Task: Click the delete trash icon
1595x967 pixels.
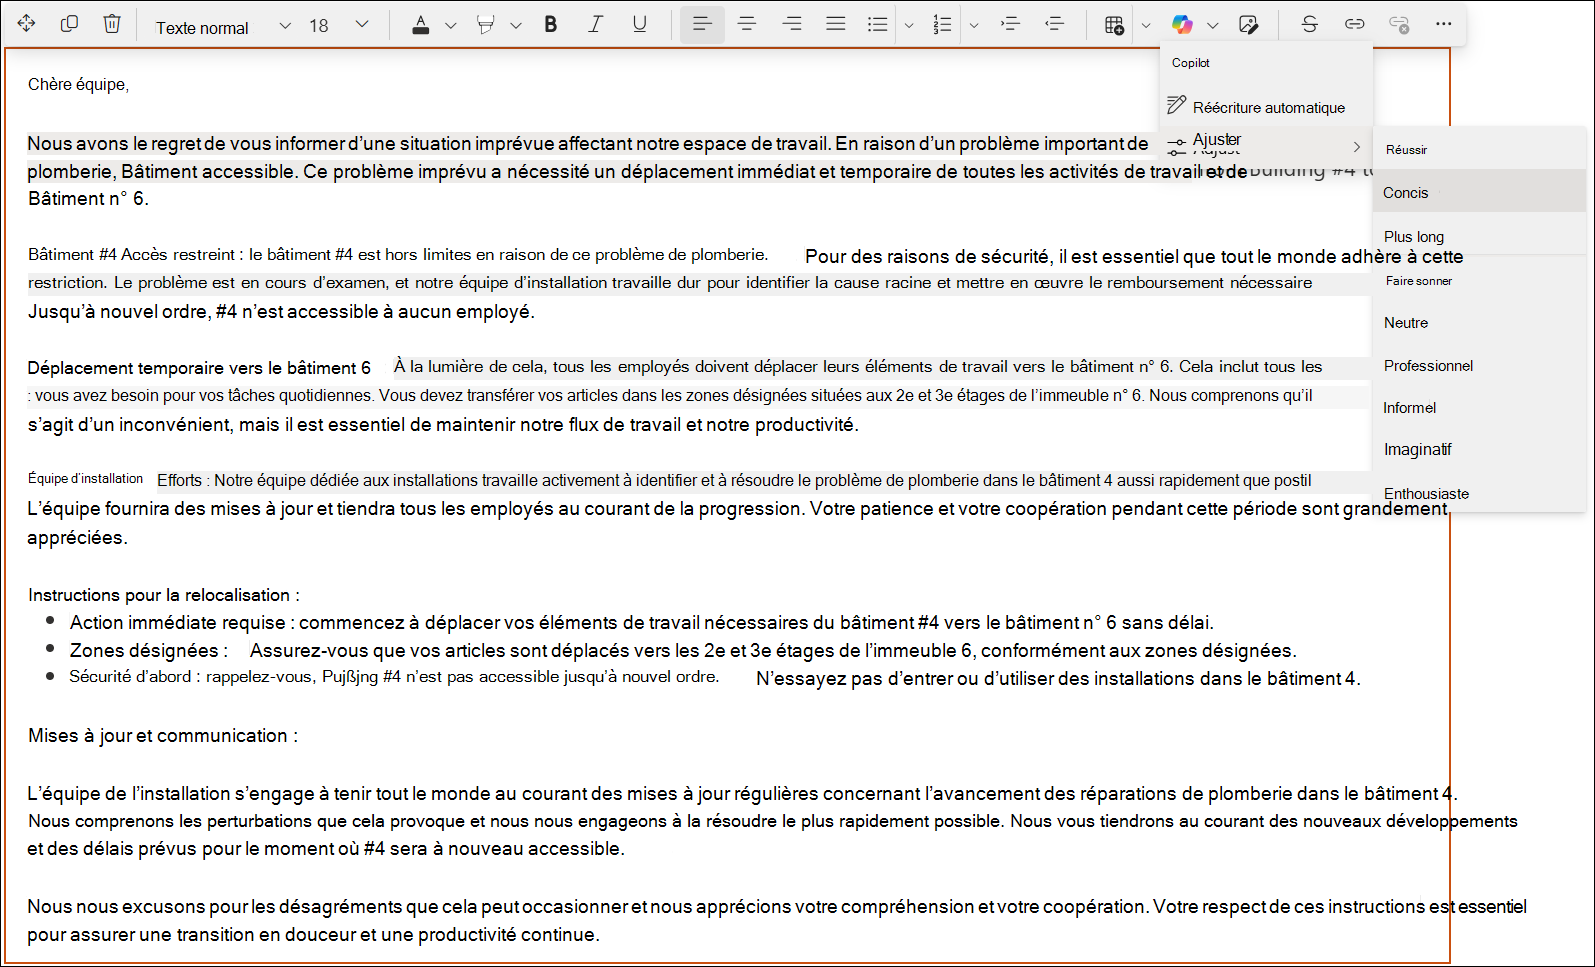Action: pyautogui.click(x=112, y=24)
